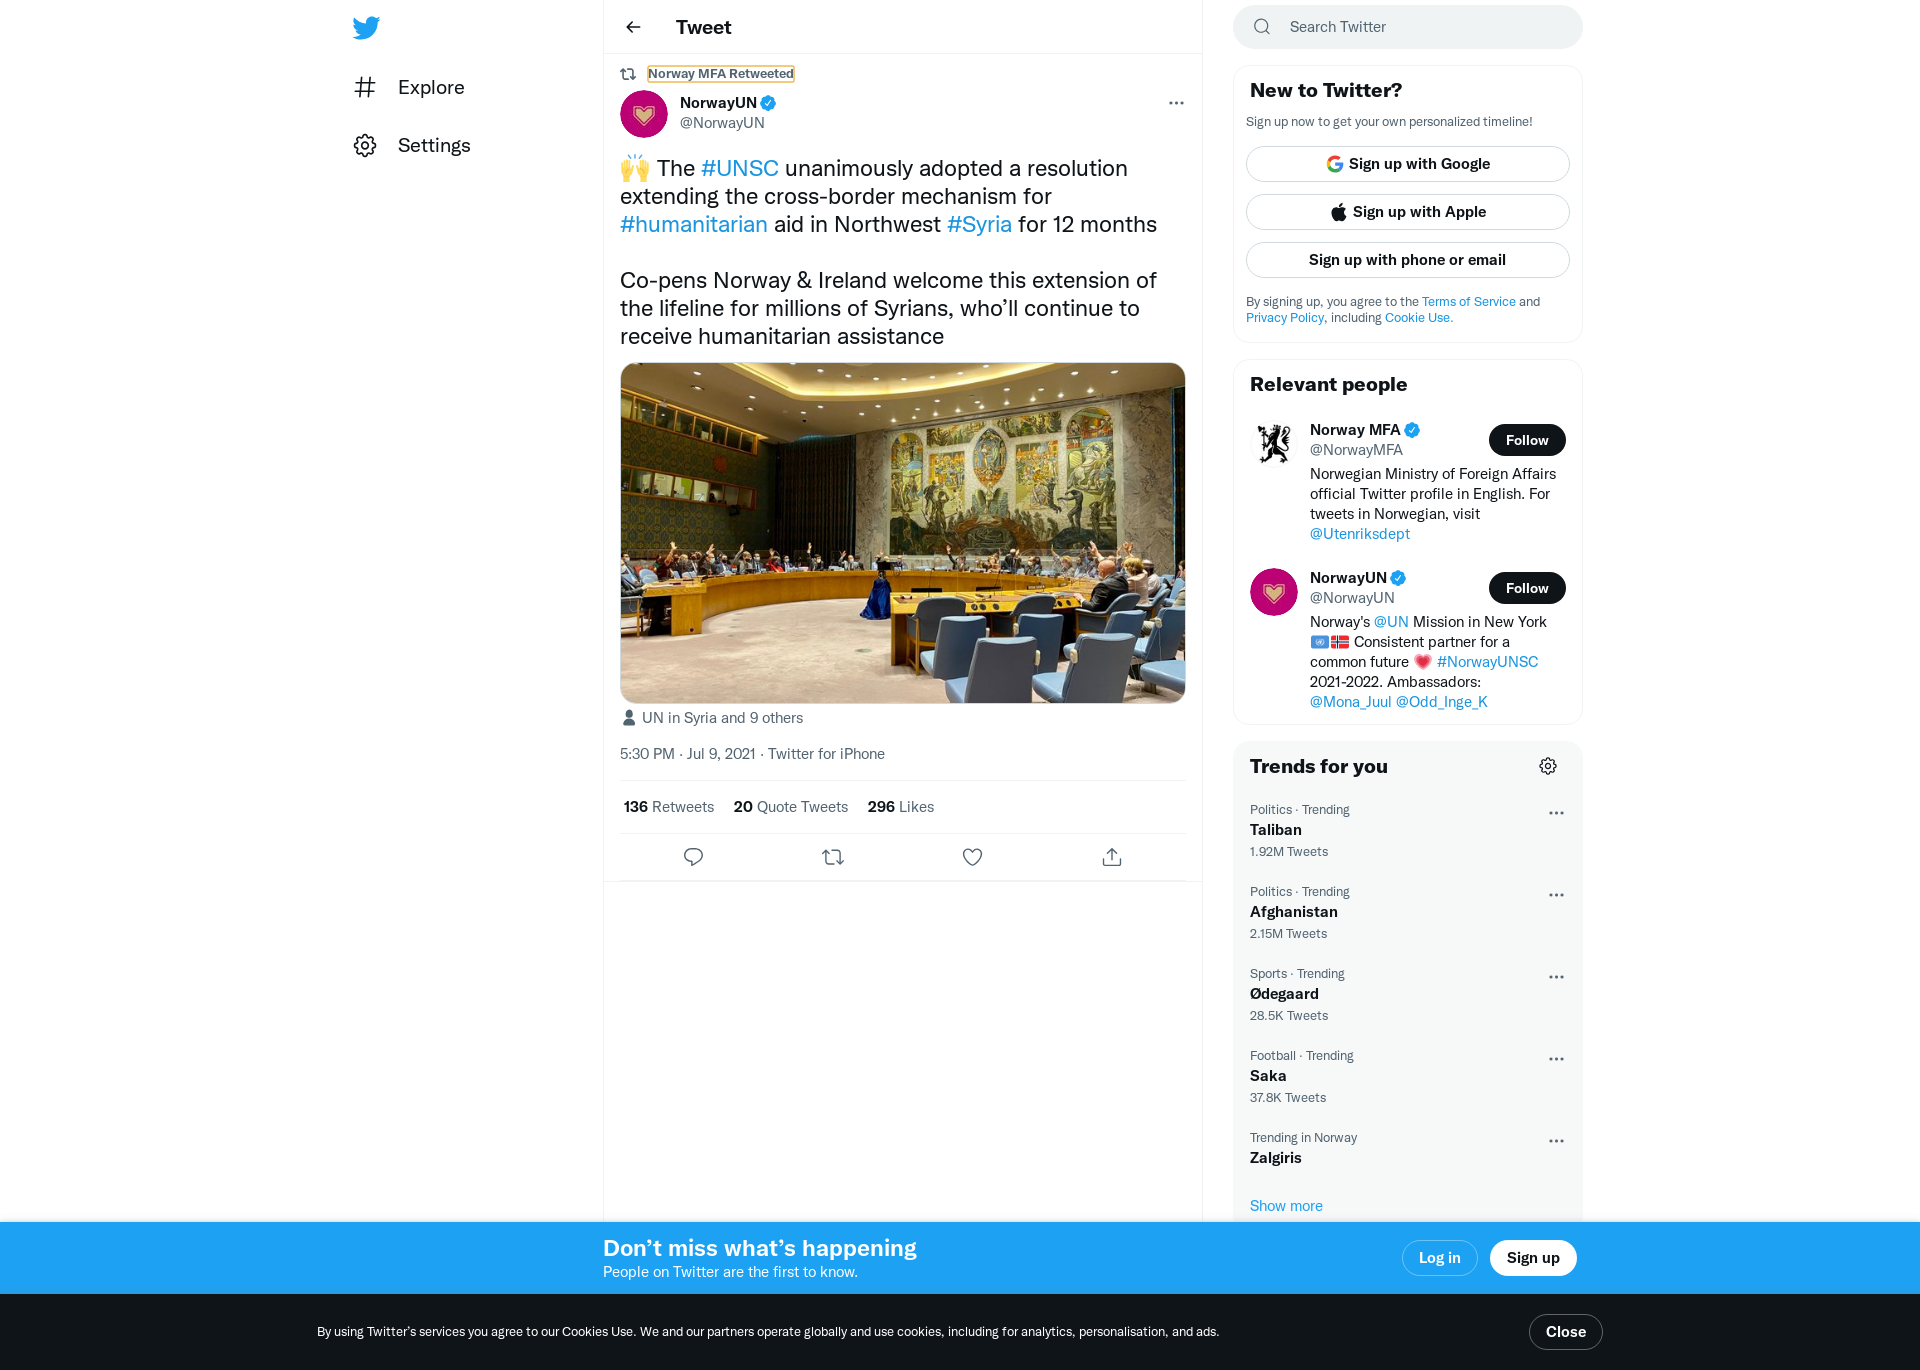The width and height of the screenshot is (1920, 1370).
Task: Open the NorwayUN profile avatar on the tweet
Action: coord(644,114)
